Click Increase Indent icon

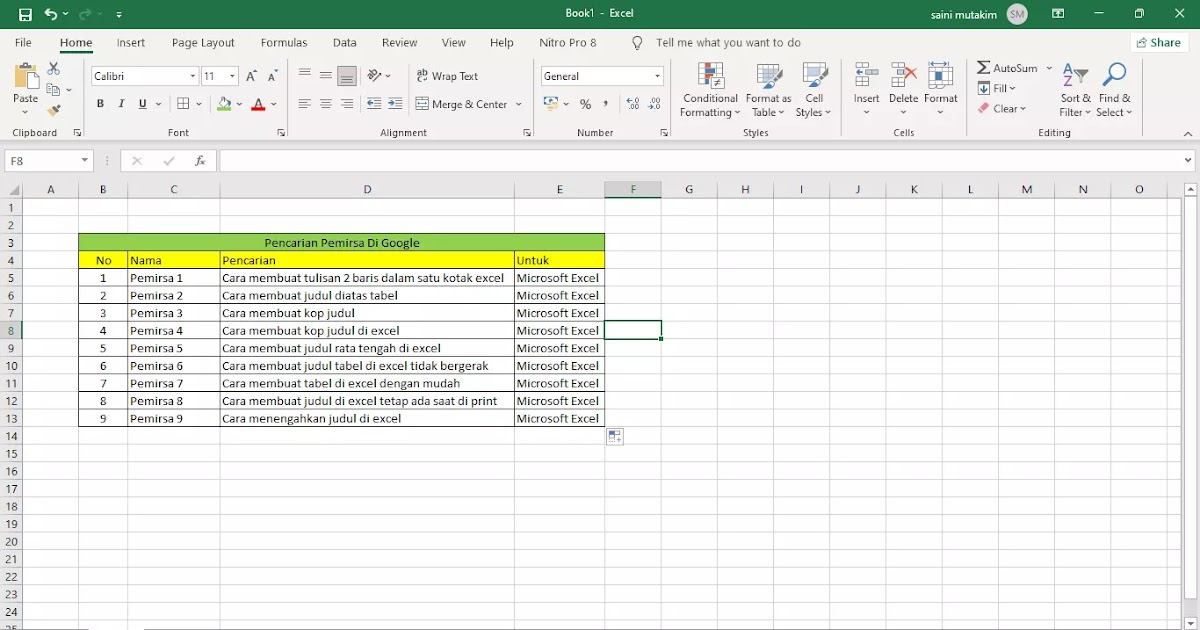tap(395, 104)
